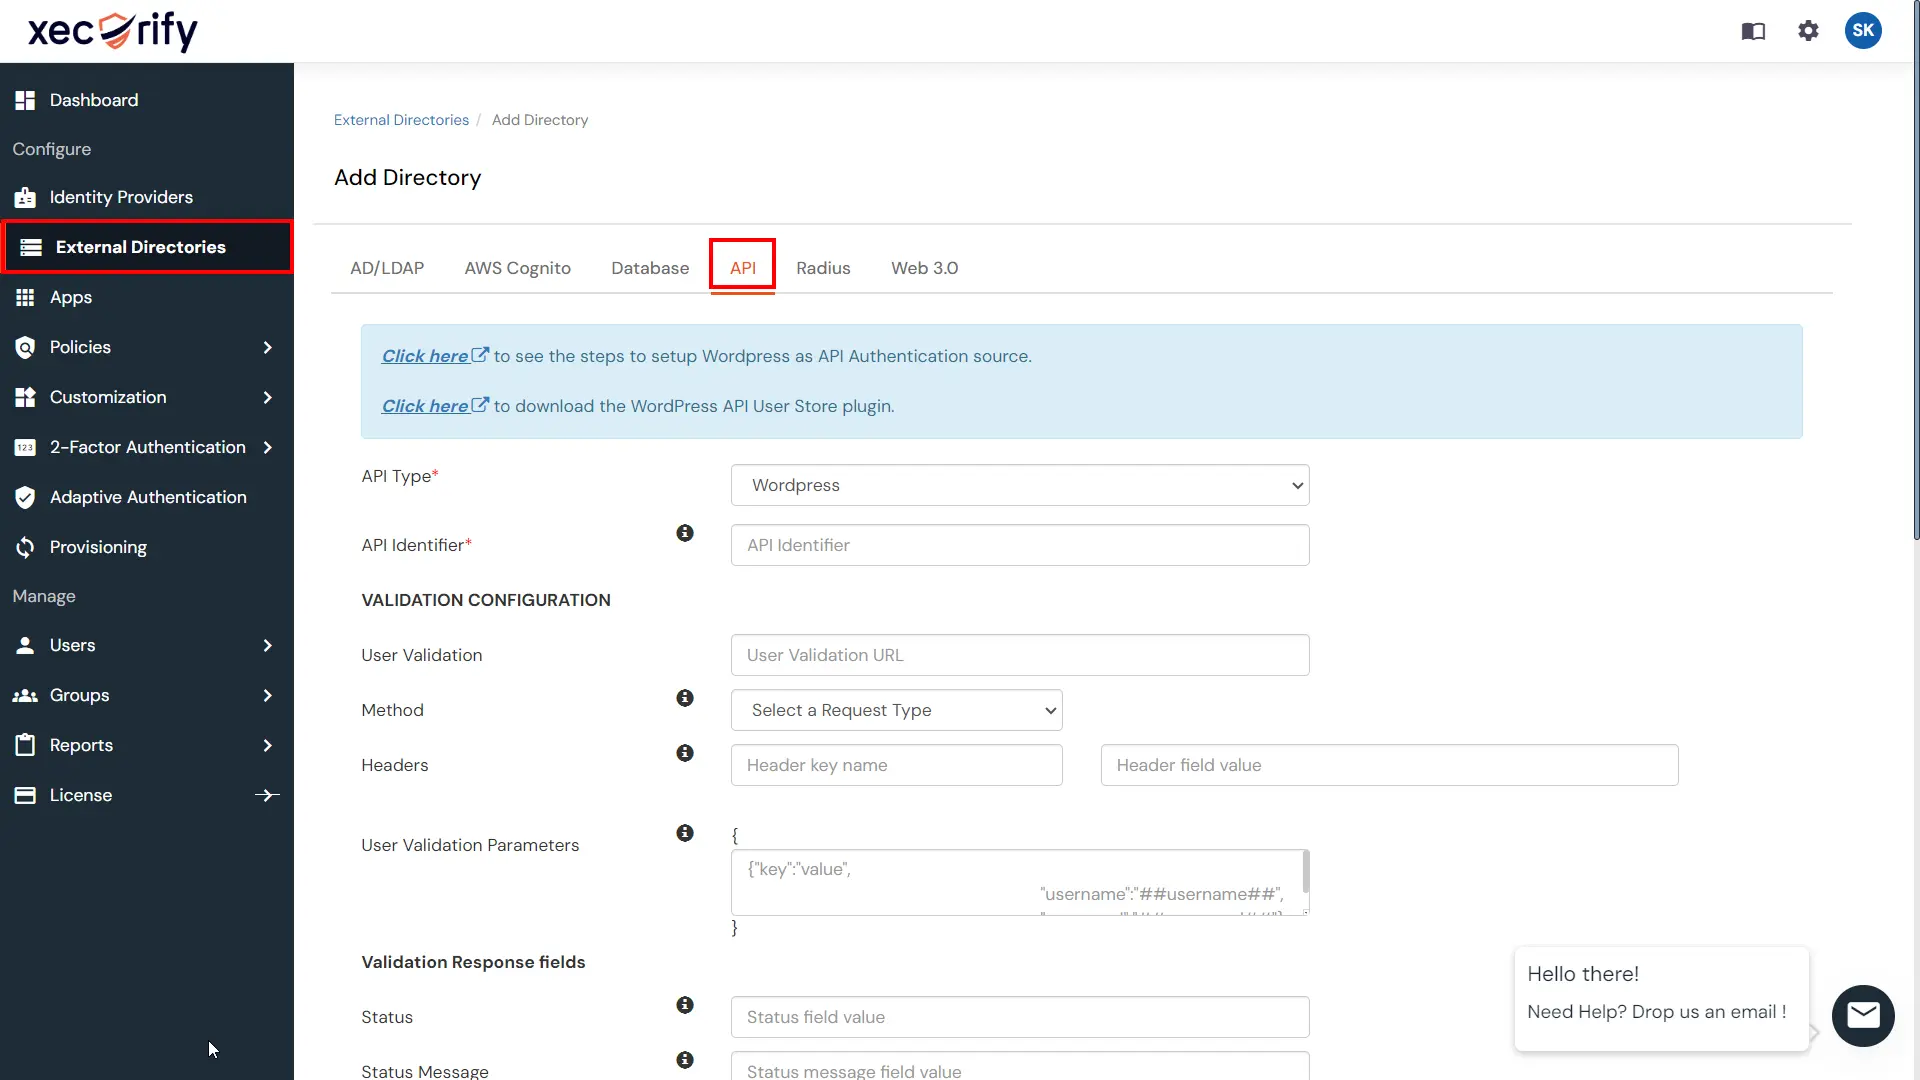Open the settings gear in the top bar
Image resolution: width=1920 pixels, height=1080 pixels.
(x=1808, y=31)
